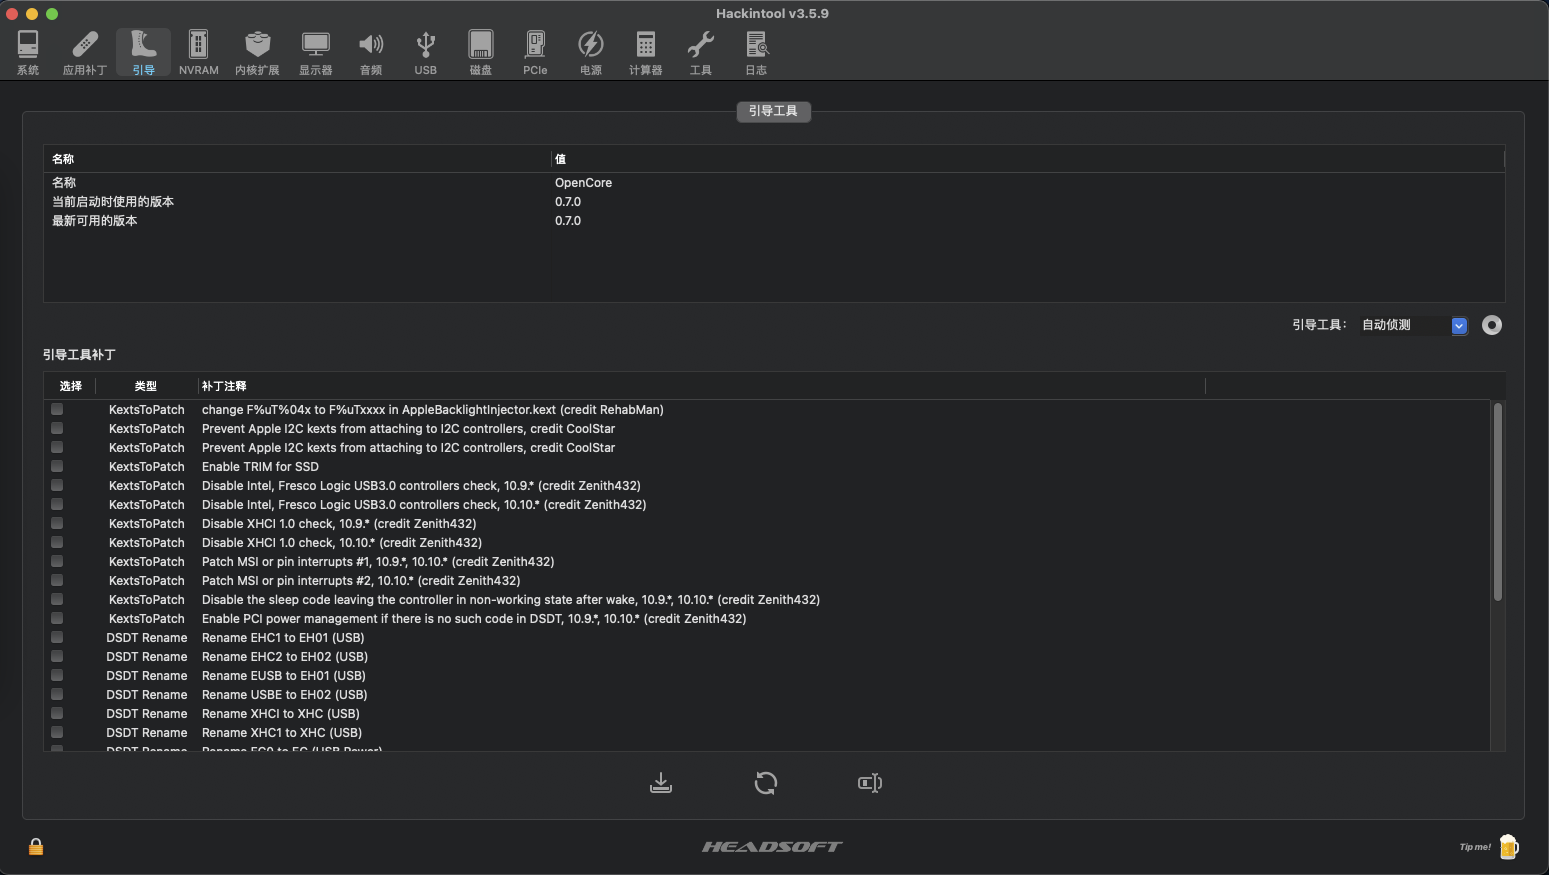This screenshot has height=875, width=1549.
Task: Select 'Disable XHCI 1.0 check, 10.10.*' row
Action: coord(767,543)
